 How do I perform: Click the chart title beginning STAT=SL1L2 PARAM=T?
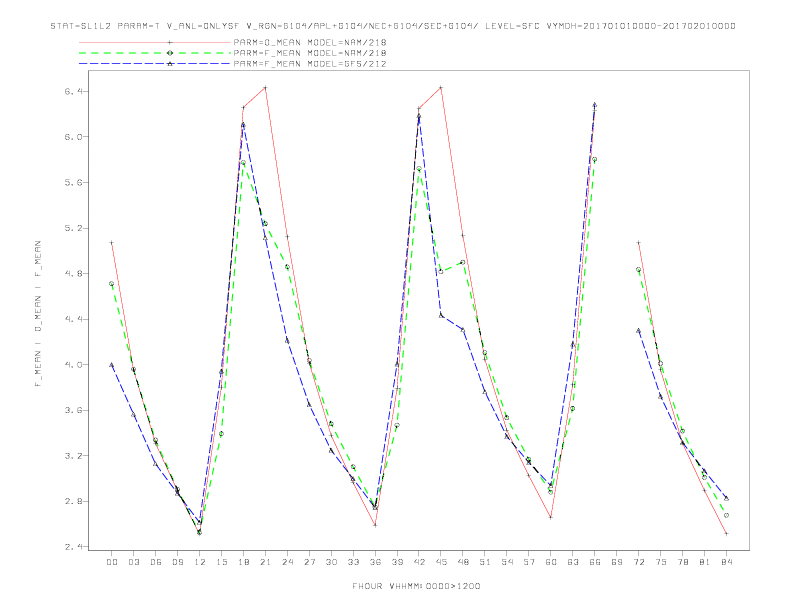click(393, 26)
